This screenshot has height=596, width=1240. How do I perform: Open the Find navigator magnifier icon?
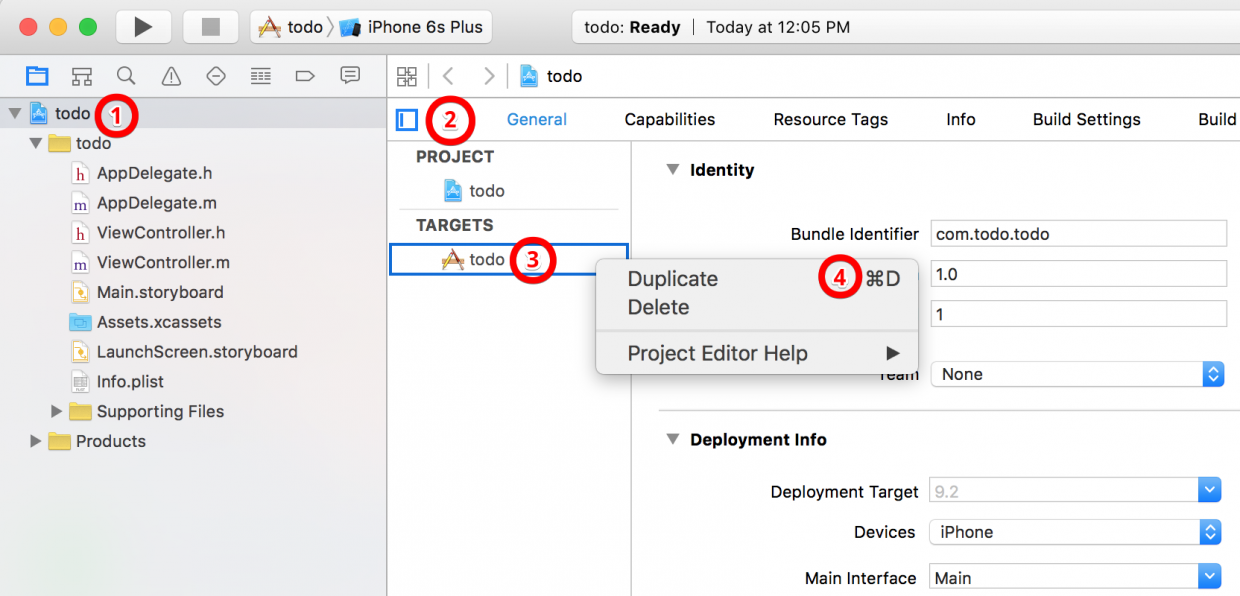pyautogui.click(x=126, y=76)
